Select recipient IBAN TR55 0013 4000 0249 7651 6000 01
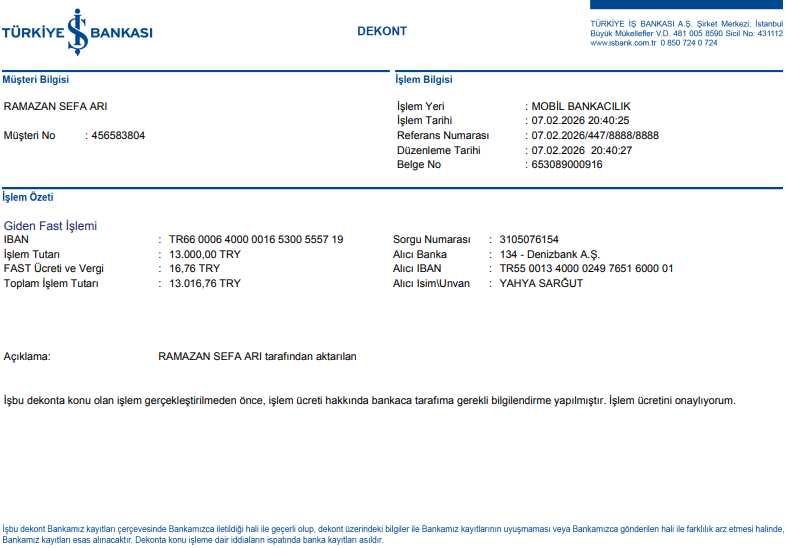 (x=586, y=268)
